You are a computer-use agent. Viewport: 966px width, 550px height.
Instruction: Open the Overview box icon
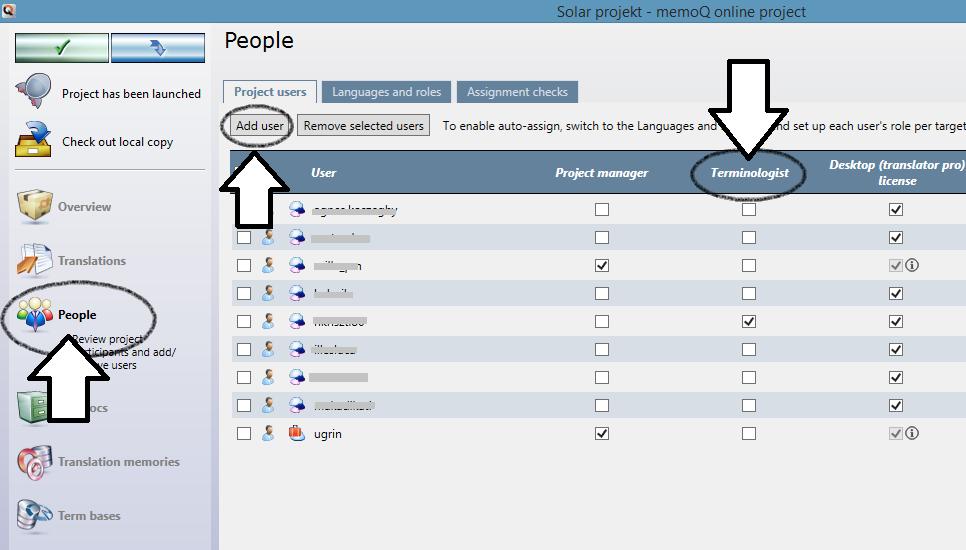pyautogui.click(x=34, y=205)
